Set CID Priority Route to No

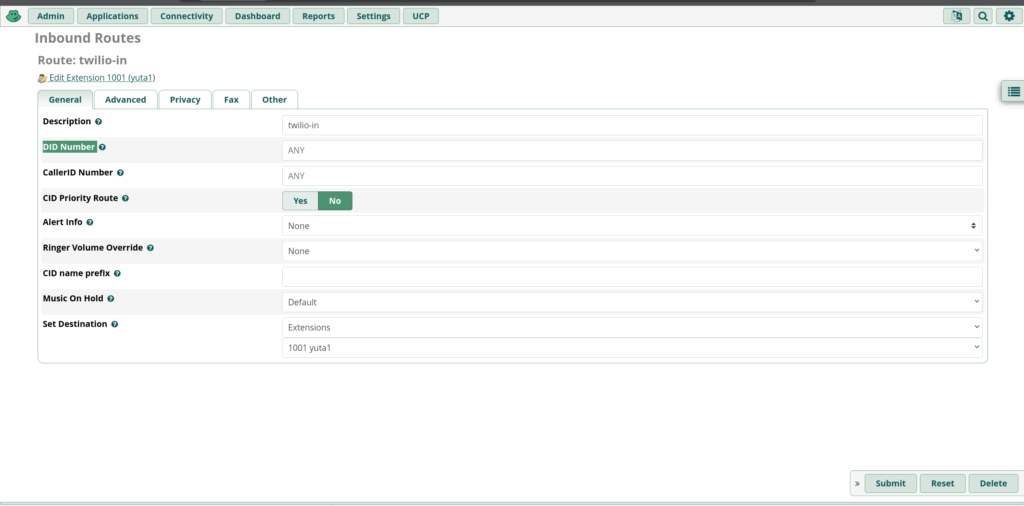coord(335,201)
